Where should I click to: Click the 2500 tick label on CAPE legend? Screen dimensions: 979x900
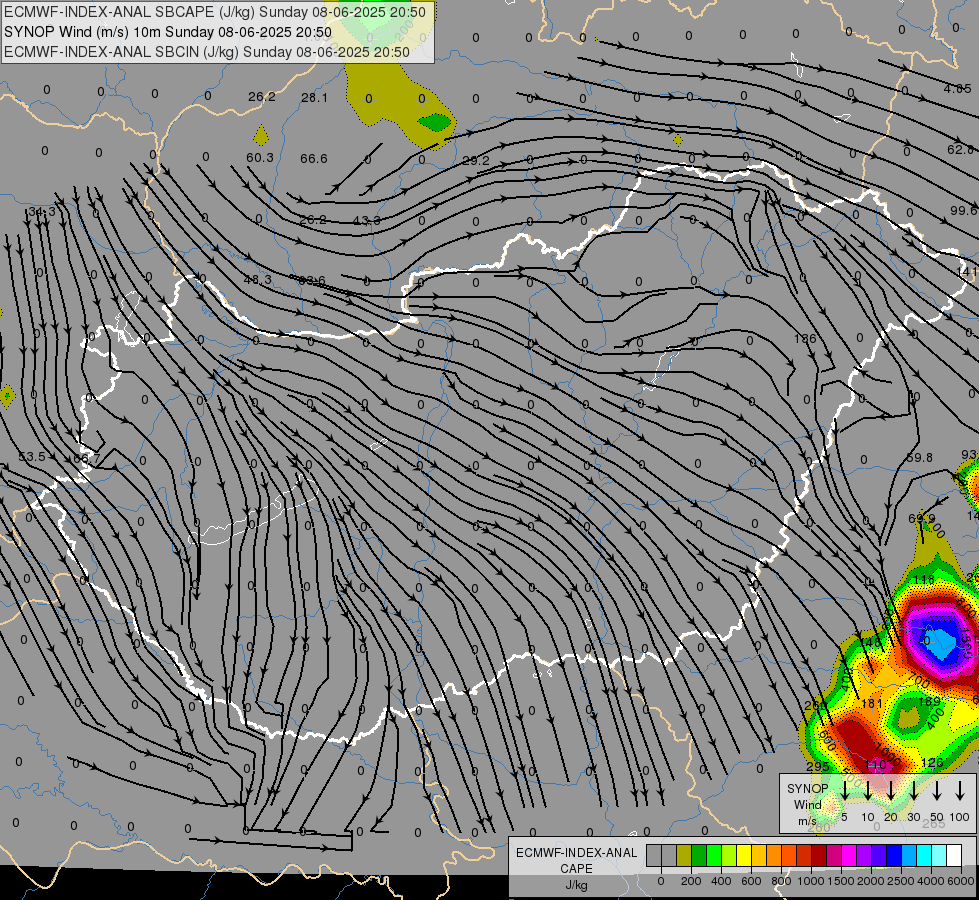(x=901, y=881)
